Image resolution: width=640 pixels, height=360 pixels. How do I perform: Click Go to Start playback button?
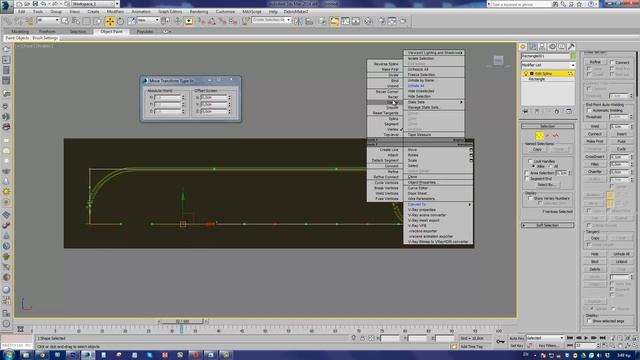click(570, 338)
